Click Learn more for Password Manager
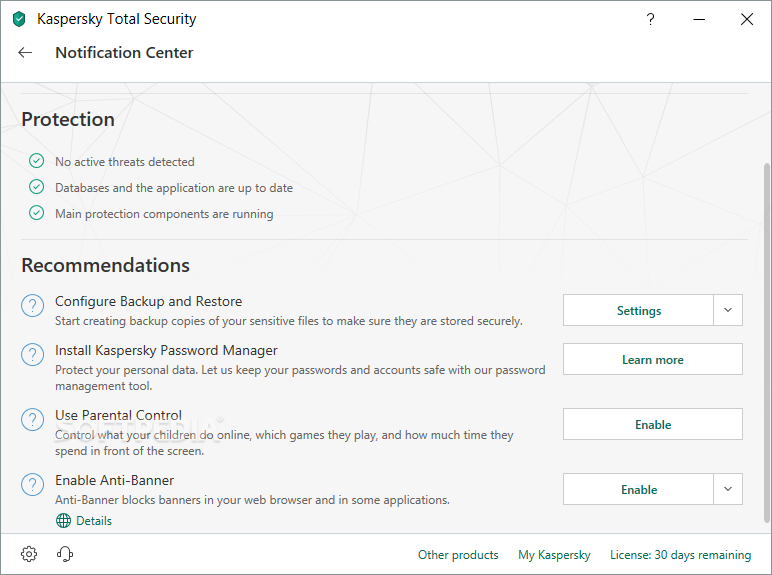 point(653,359)
